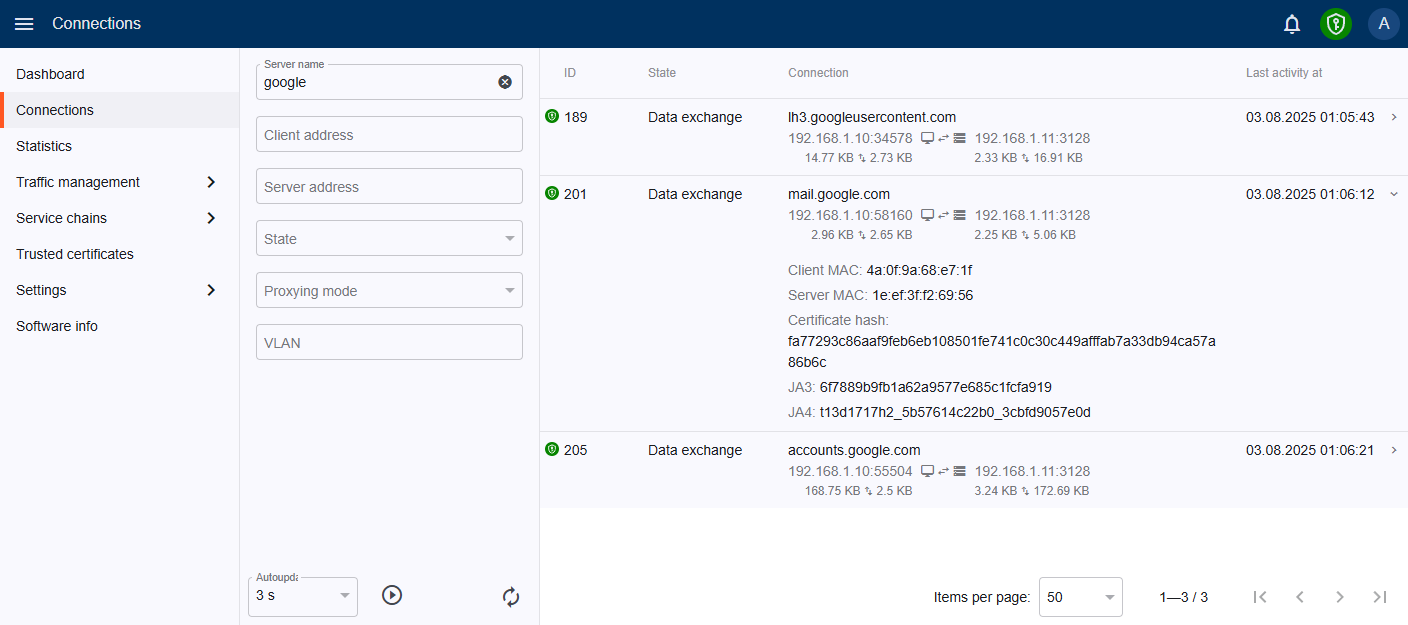Click the green shield status icon in header

click(x=1335, y=24)
